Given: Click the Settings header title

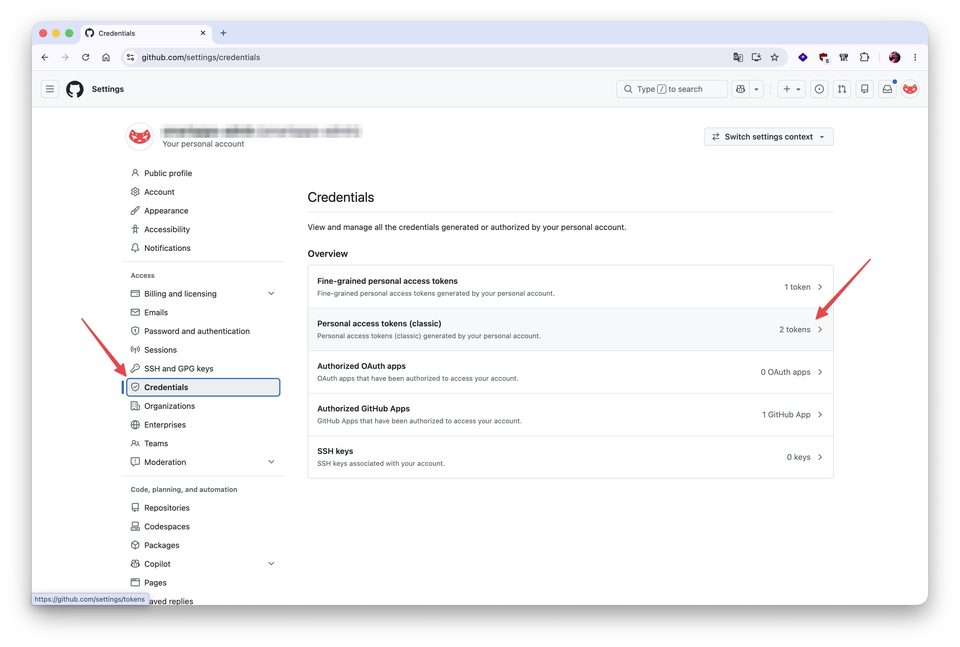Looking at the screenshot, I should [108, 89].
